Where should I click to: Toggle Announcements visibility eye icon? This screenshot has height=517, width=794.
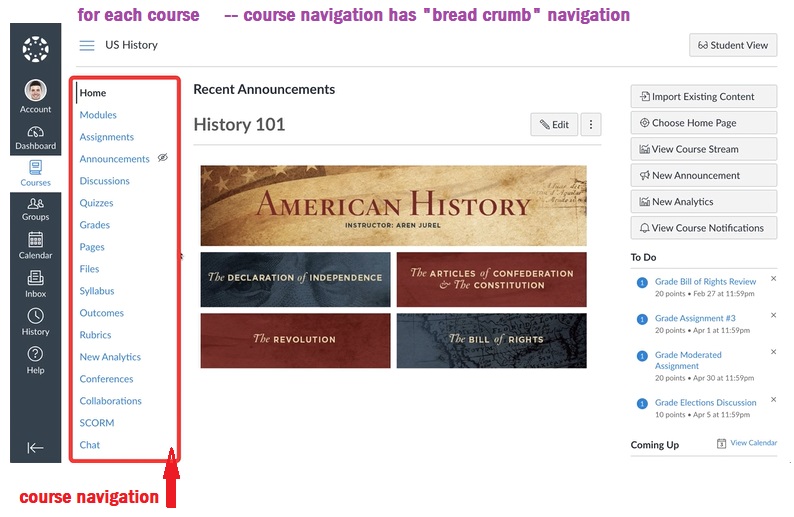[163, 158]
